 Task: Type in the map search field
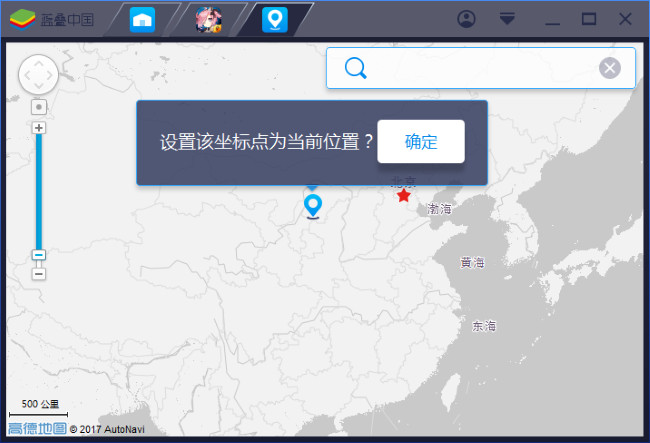[x=480, y=68]
